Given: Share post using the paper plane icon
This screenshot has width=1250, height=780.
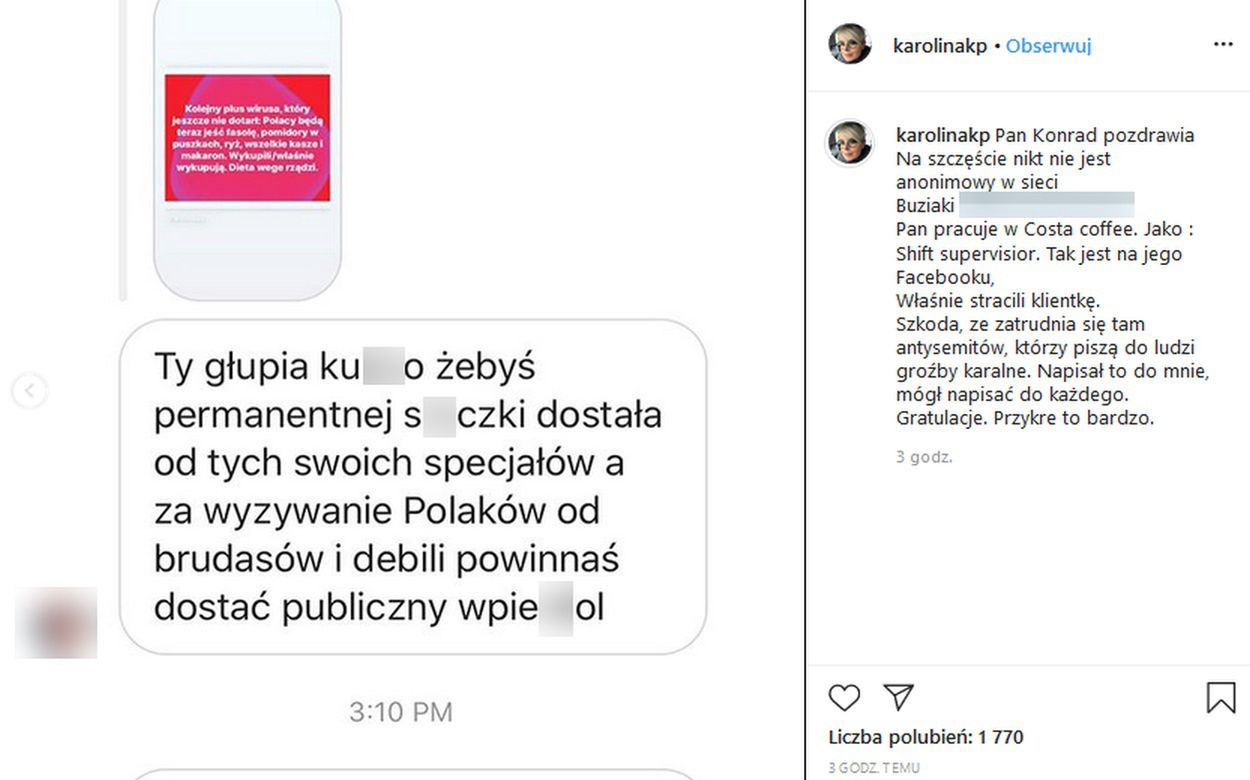Looking at the screenshot, I should point(899,697).
